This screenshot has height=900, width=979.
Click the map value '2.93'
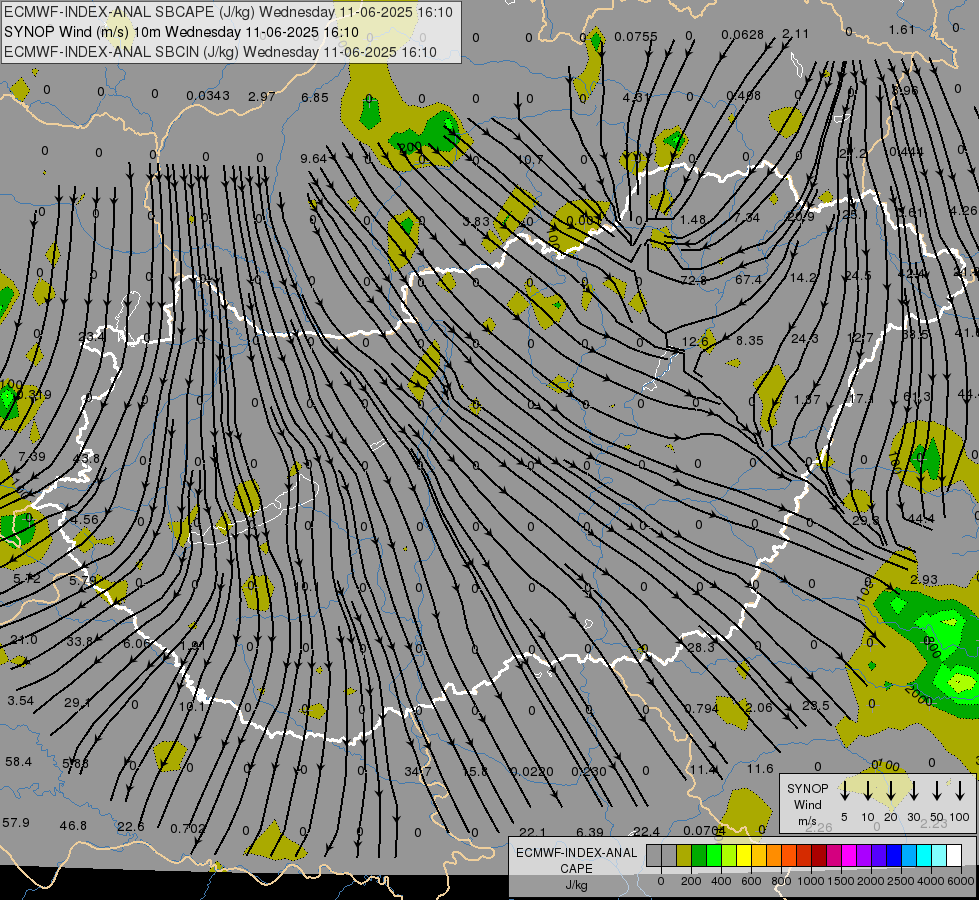923,580
